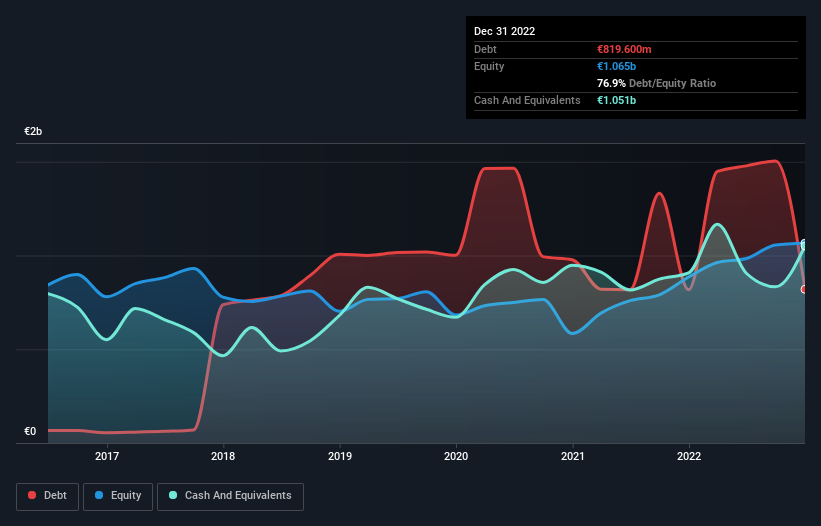Click the Equity label in tooltip
The image size is (821, 526).
[x=489, y=66]
